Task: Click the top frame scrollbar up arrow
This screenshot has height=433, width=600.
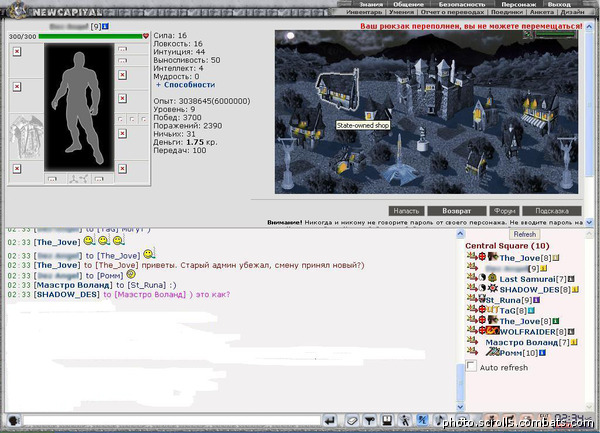Action: coord(589,27)
